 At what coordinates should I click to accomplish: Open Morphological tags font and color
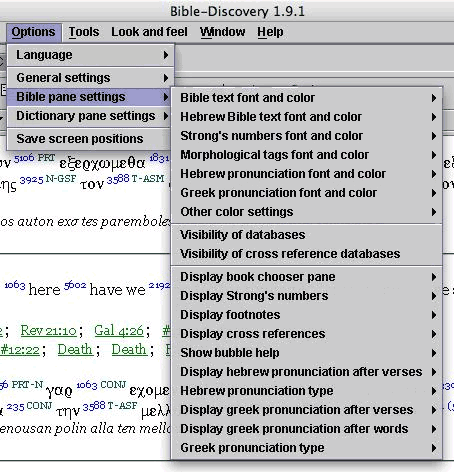click(307, 155)
